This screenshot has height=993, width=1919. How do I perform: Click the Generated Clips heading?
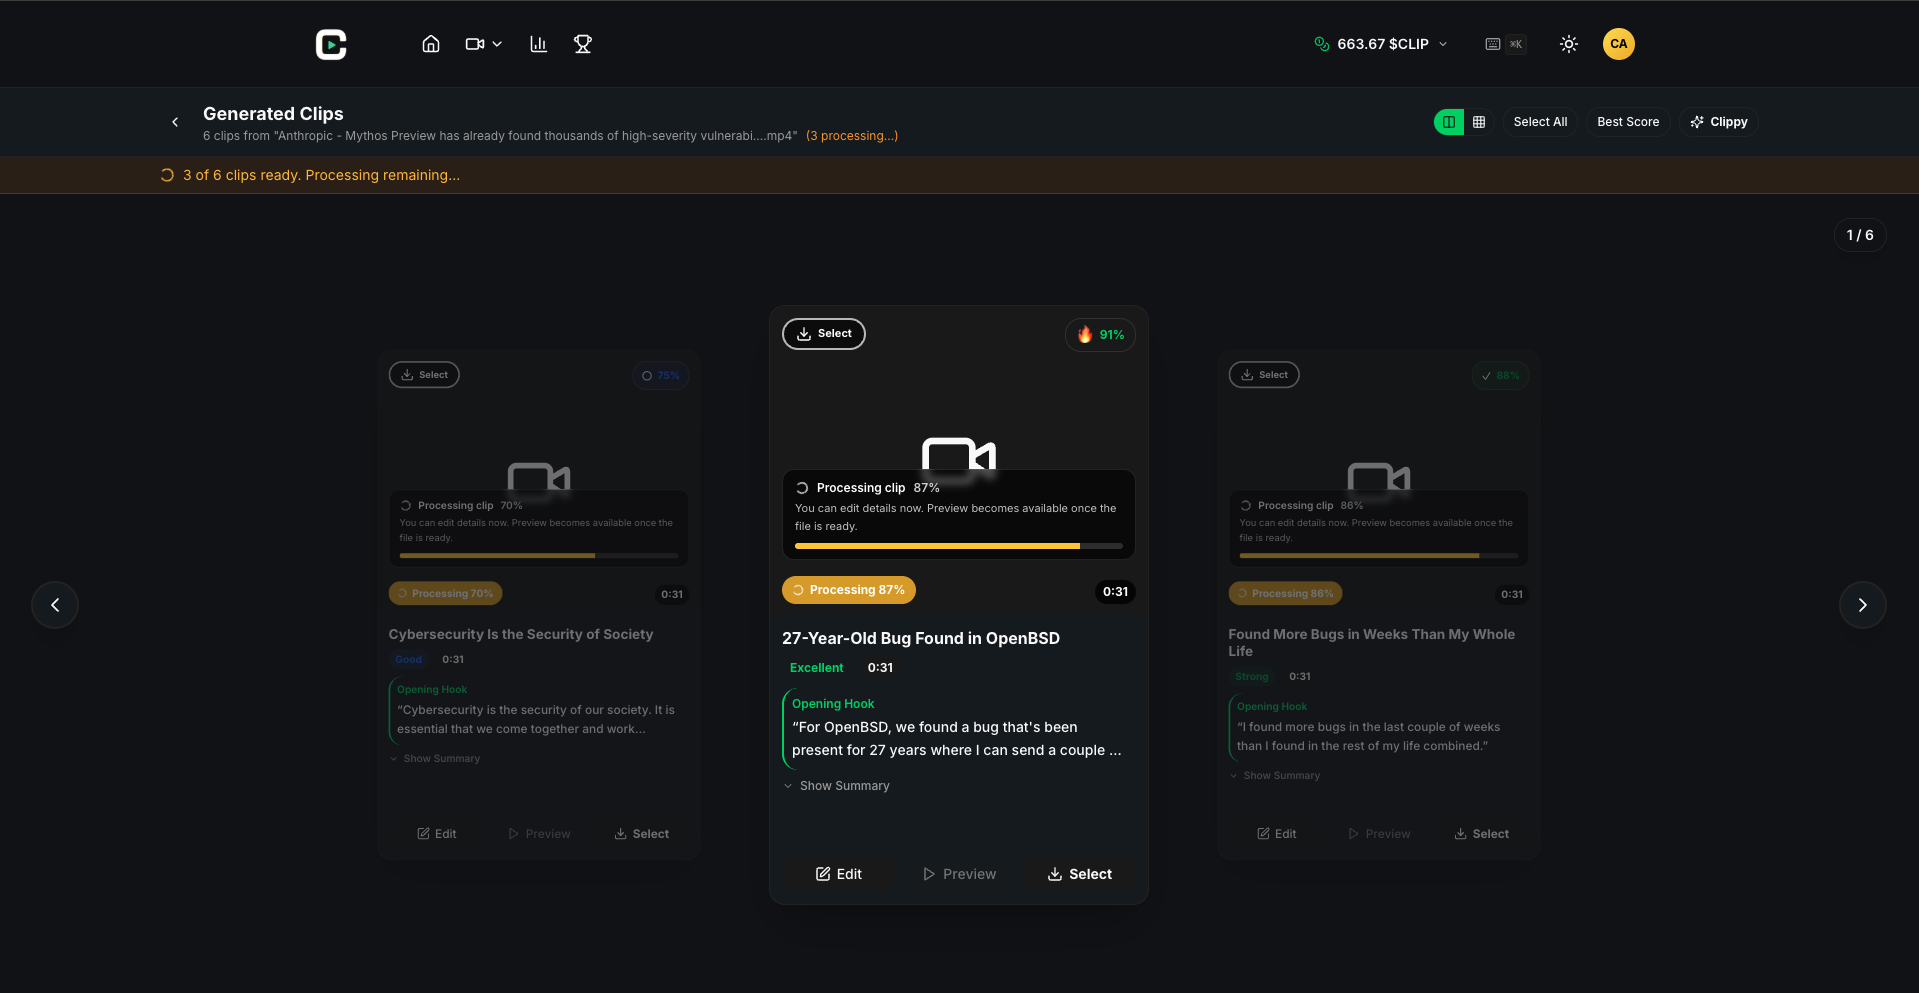coord(273,114)
